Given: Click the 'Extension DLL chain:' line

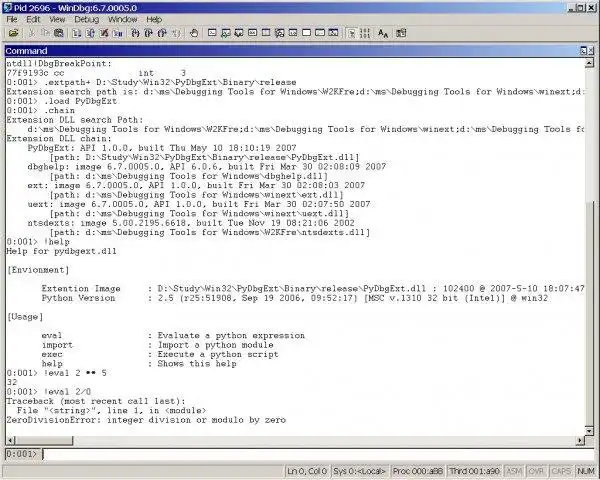Looking at the screenshot, I should click(59, 139).
